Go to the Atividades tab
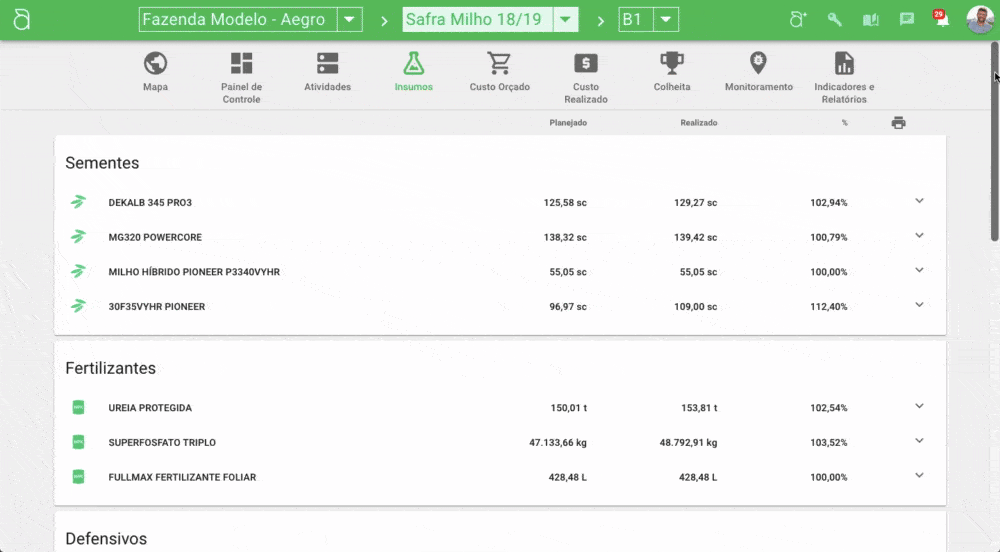This screenshot has width=1000, height=552. pyautogui.click(x=327, y=64)
